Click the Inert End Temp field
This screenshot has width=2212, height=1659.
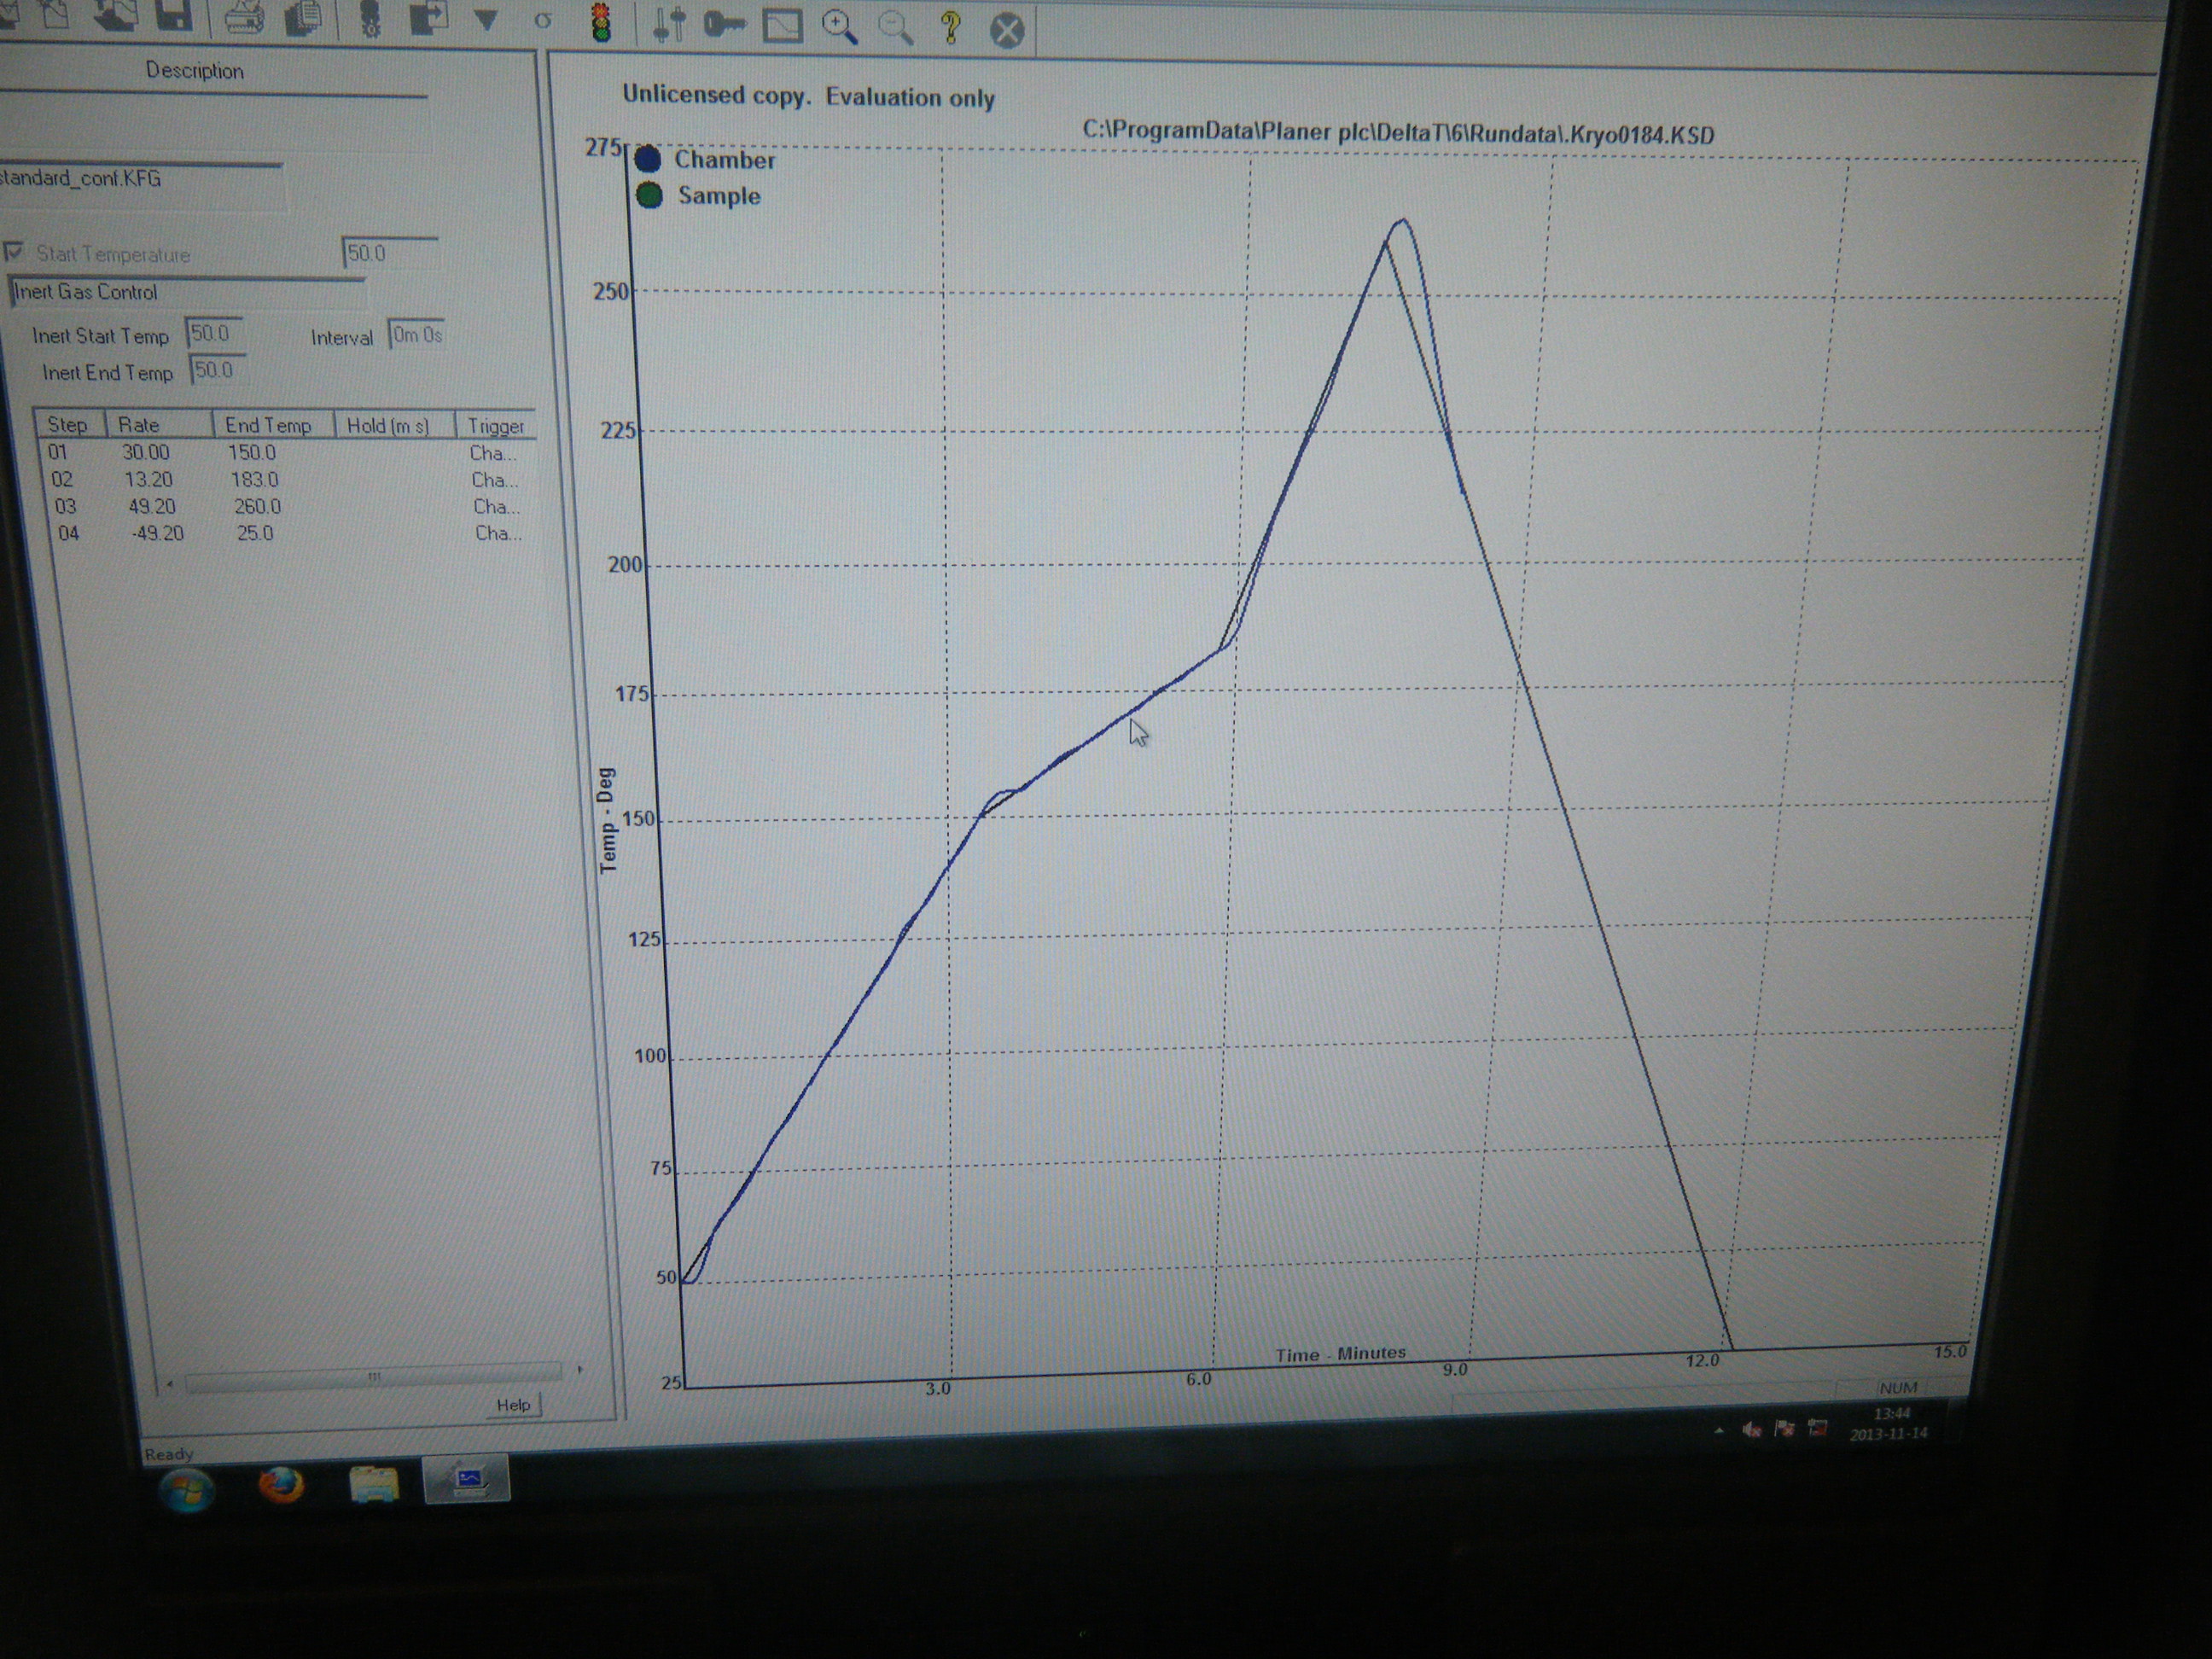tap(216, 371)
